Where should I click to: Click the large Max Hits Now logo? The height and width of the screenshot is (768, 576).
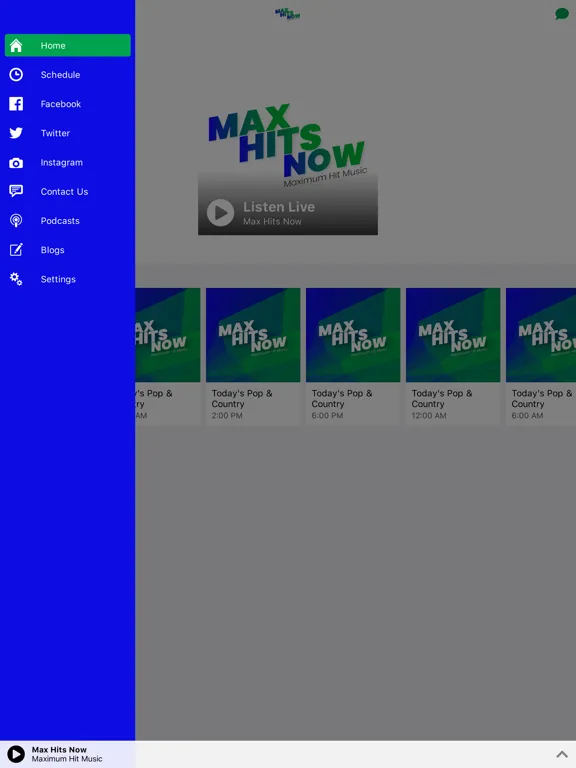pyautogui.click(x=288, y=144)
